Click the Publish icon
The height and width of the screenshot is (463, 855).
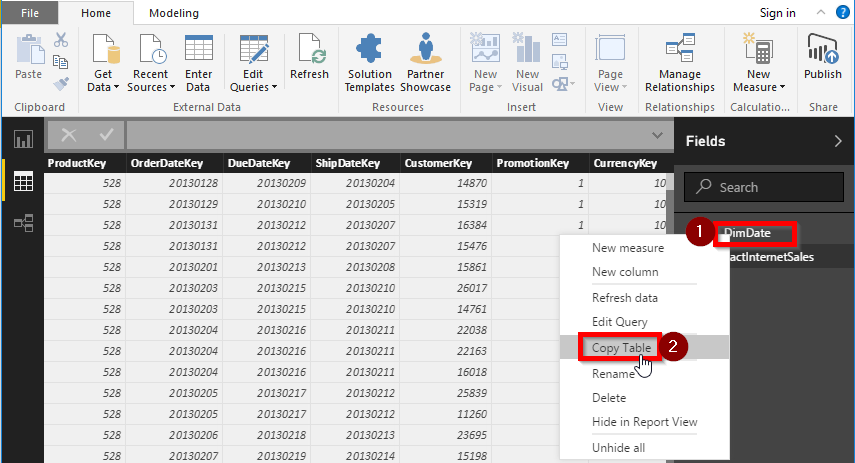823,49
